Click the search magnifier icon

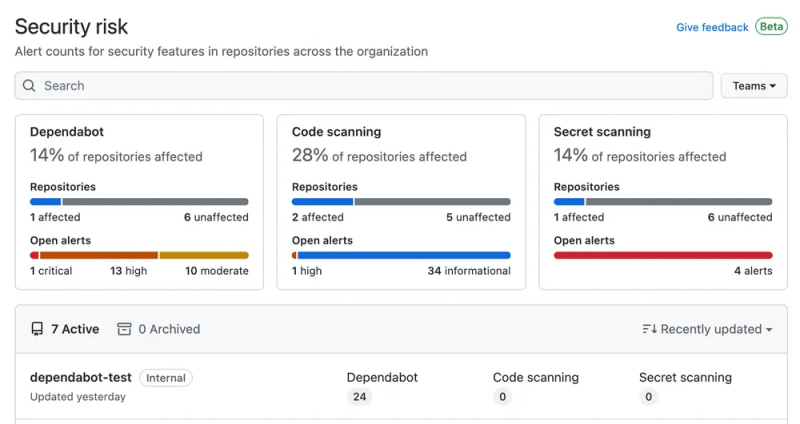point(29,86)
